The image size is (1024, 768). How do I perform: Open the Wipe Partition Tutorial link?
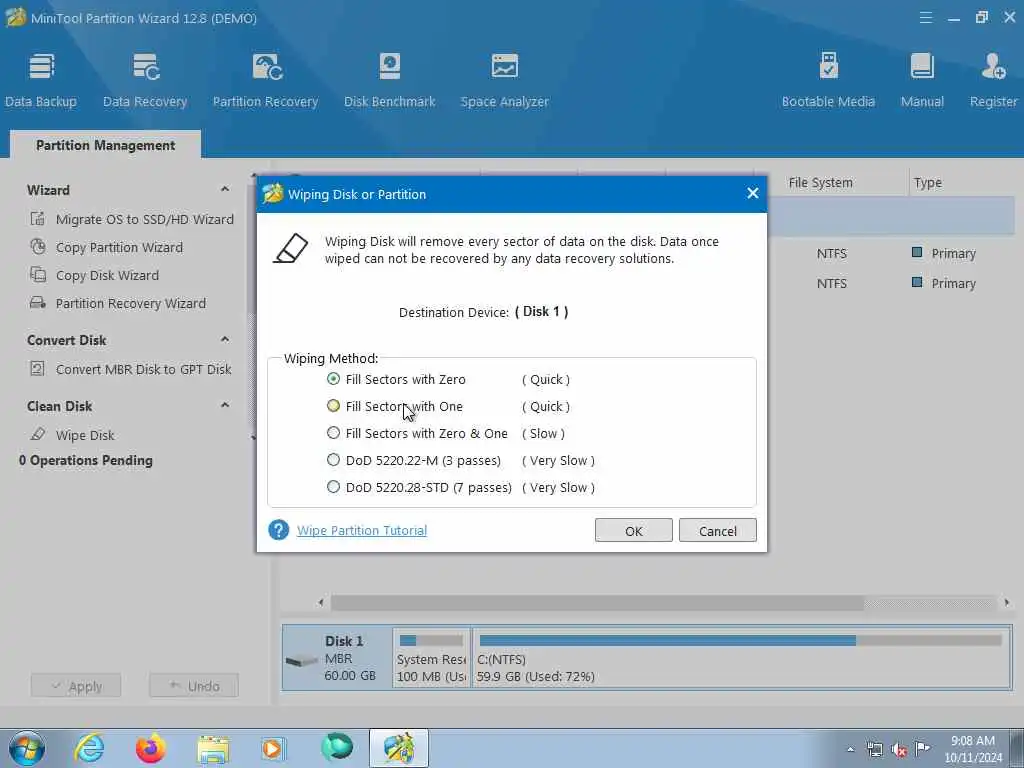coord(362,530)
